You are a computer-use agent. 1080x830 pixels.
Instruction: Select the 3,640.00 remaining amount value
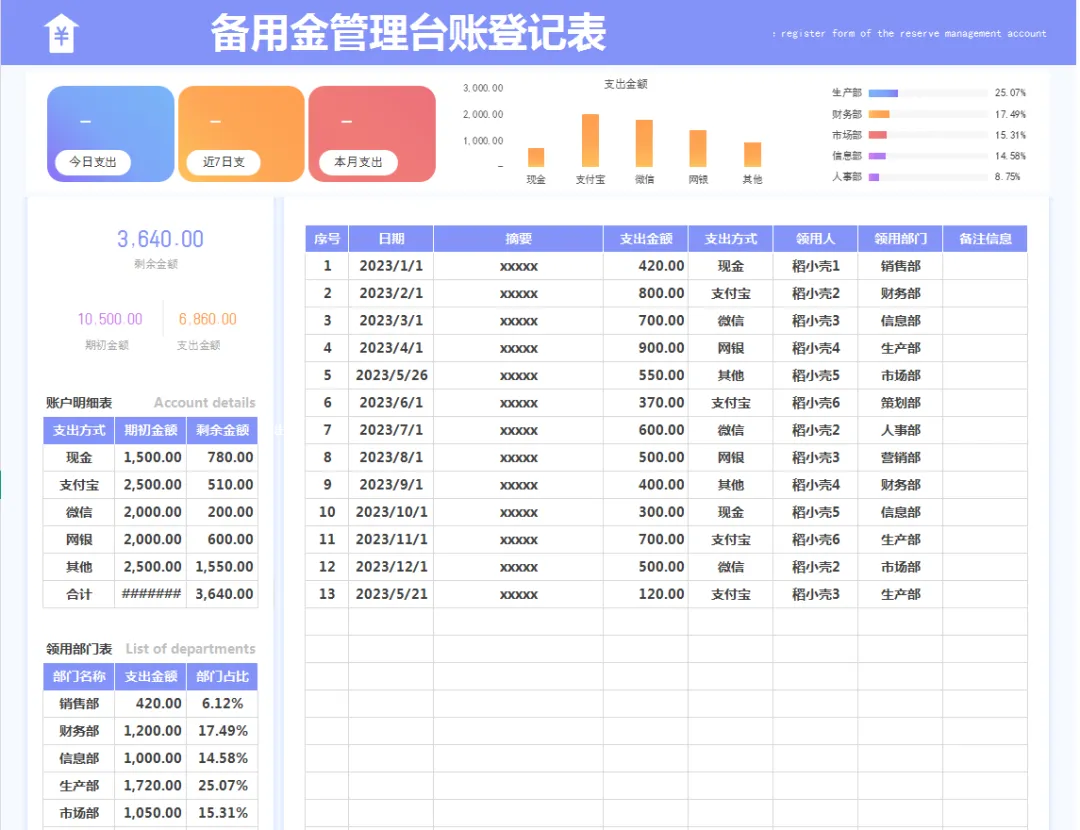pos(160,239)
